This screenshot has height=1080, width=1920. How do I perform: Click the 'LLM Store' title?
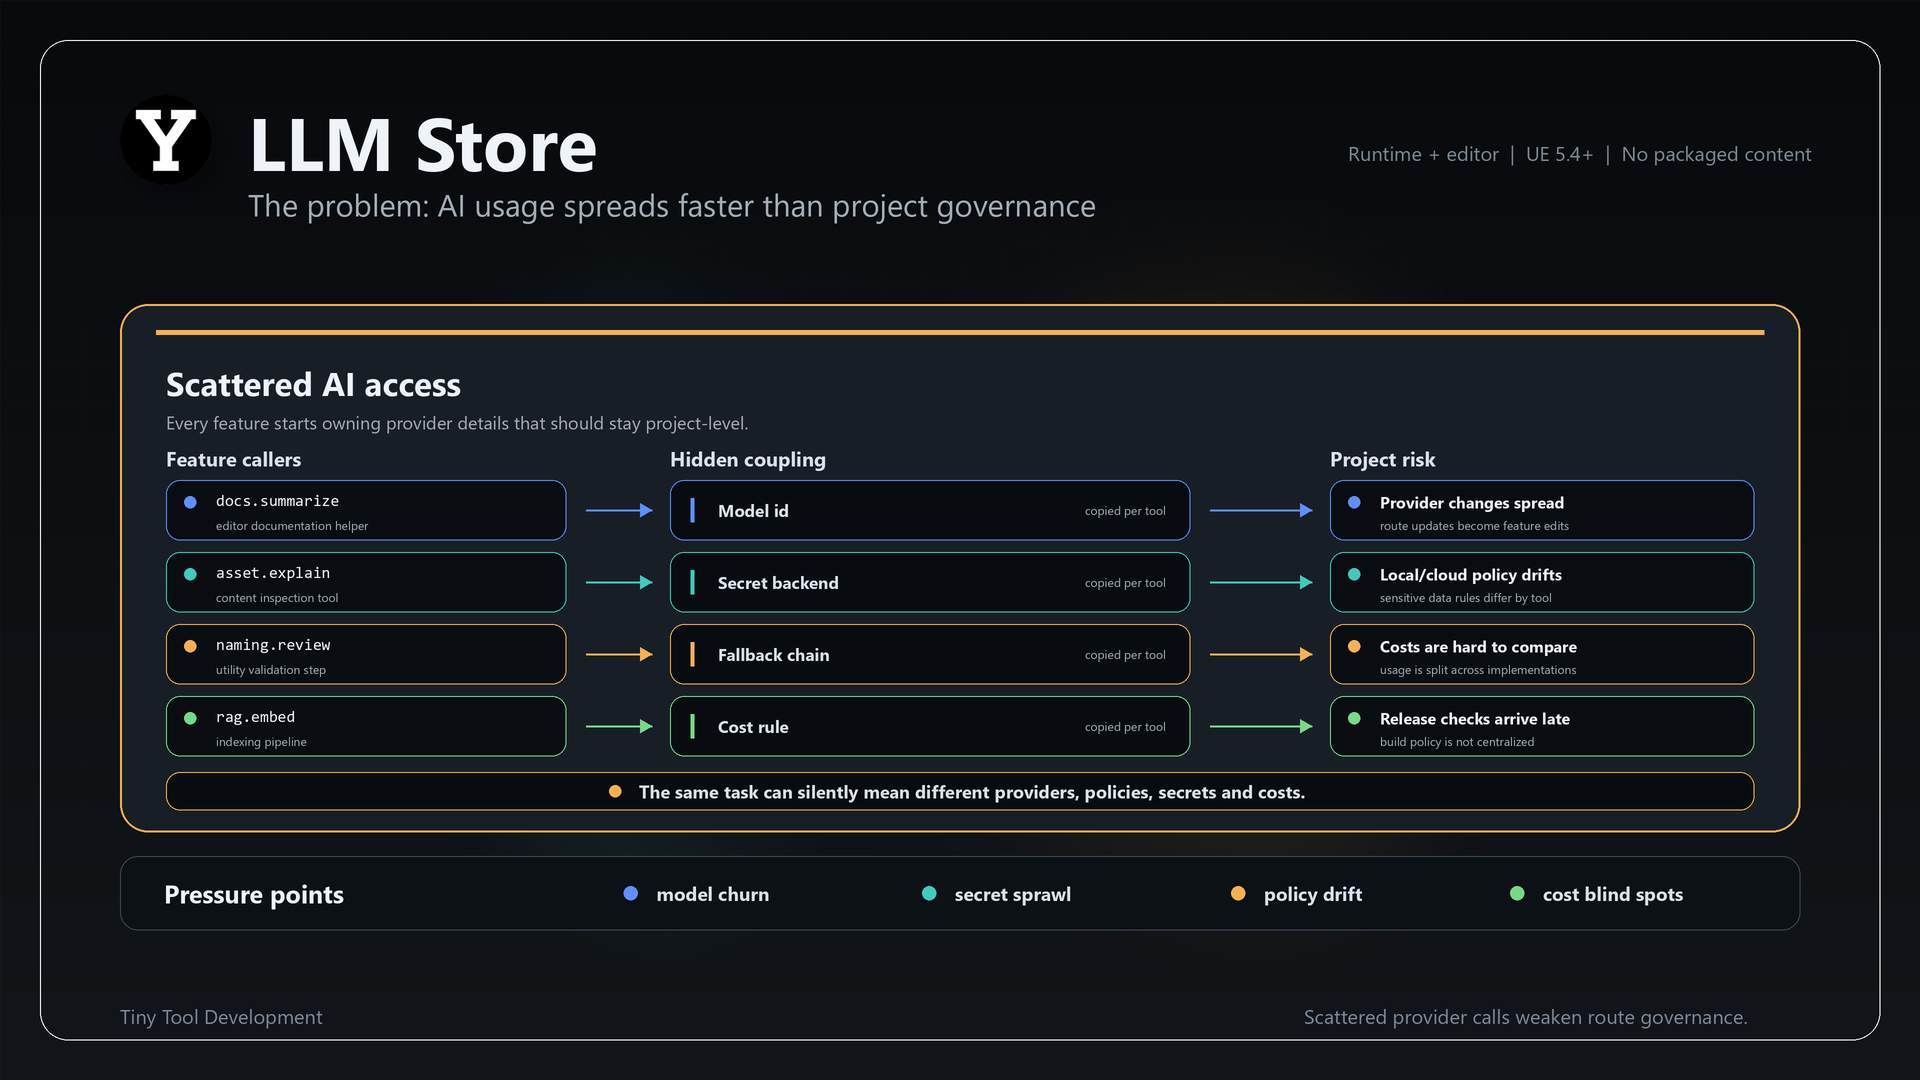pyautogui.click(x=423, y=145)
